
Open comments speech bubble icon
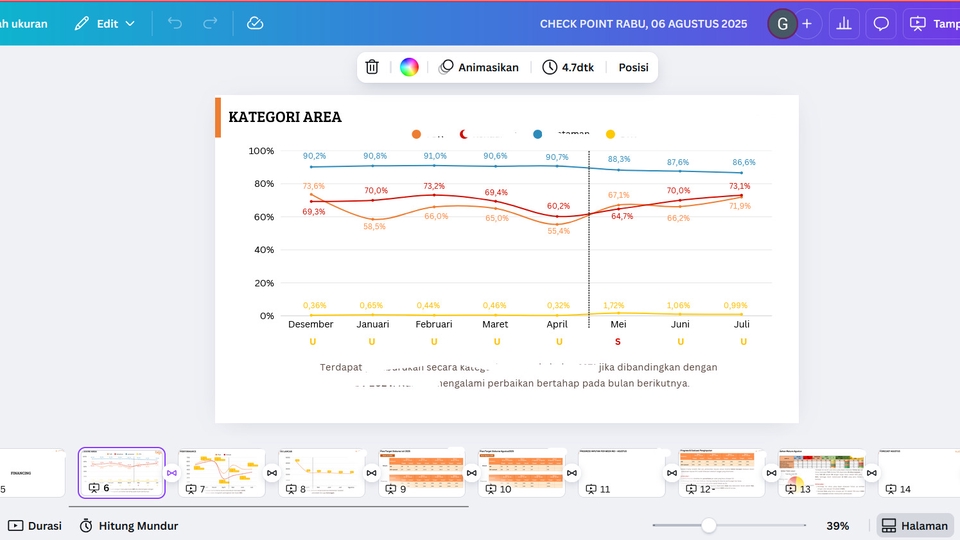coord(881,24)
